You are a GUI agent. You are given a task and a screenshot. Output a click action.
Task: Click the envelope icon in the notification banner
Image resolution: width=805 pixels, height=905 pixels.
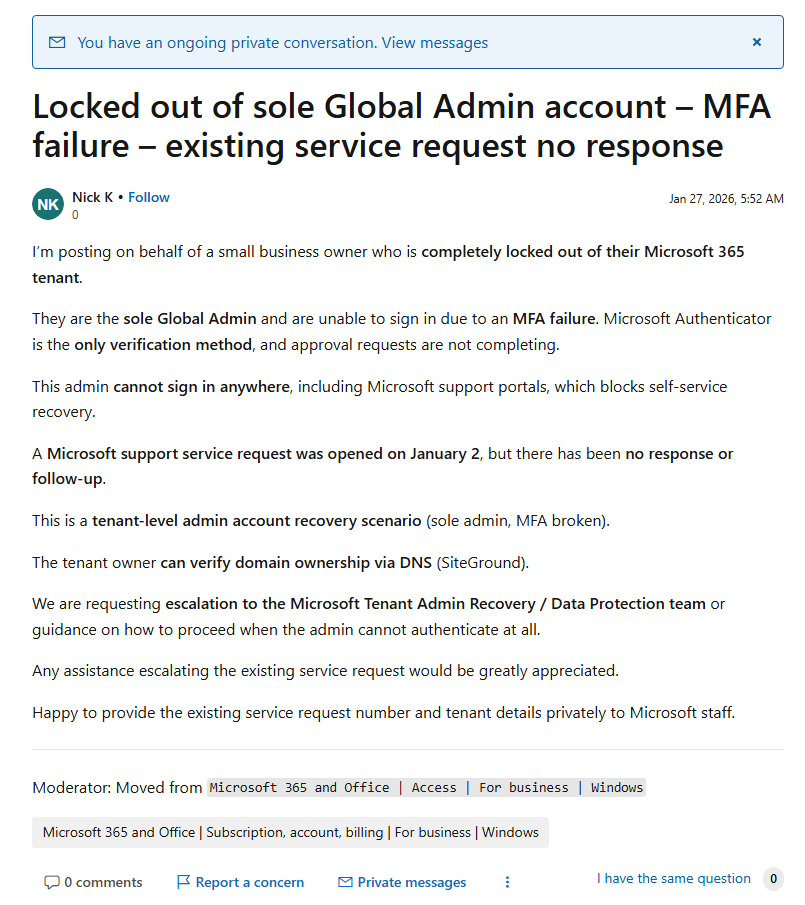click(x=57, y=42)
